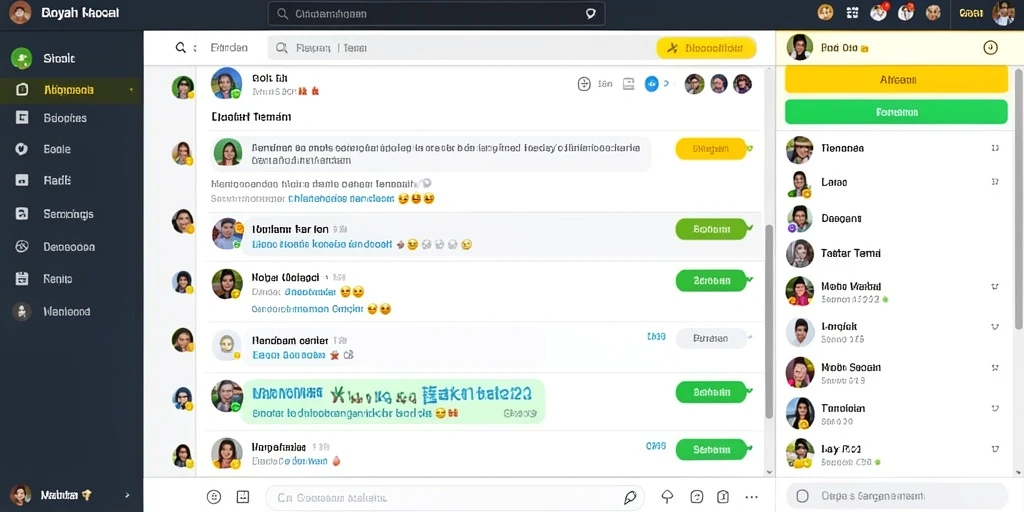Click the pen icon inside the message input
Screen dimensions: 1024x512
pos(630,498)
